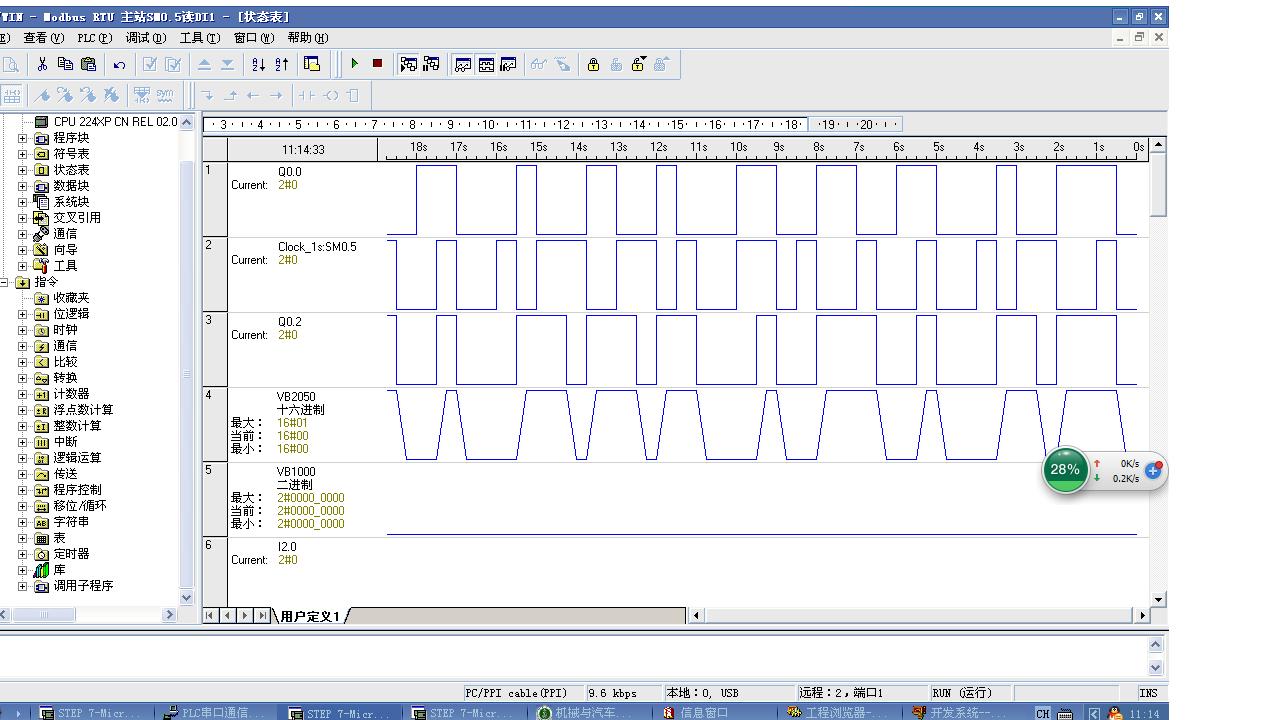Screen dimensions: 1280x720
Task: Expand the 程序块 tree node
Action: 23,138
